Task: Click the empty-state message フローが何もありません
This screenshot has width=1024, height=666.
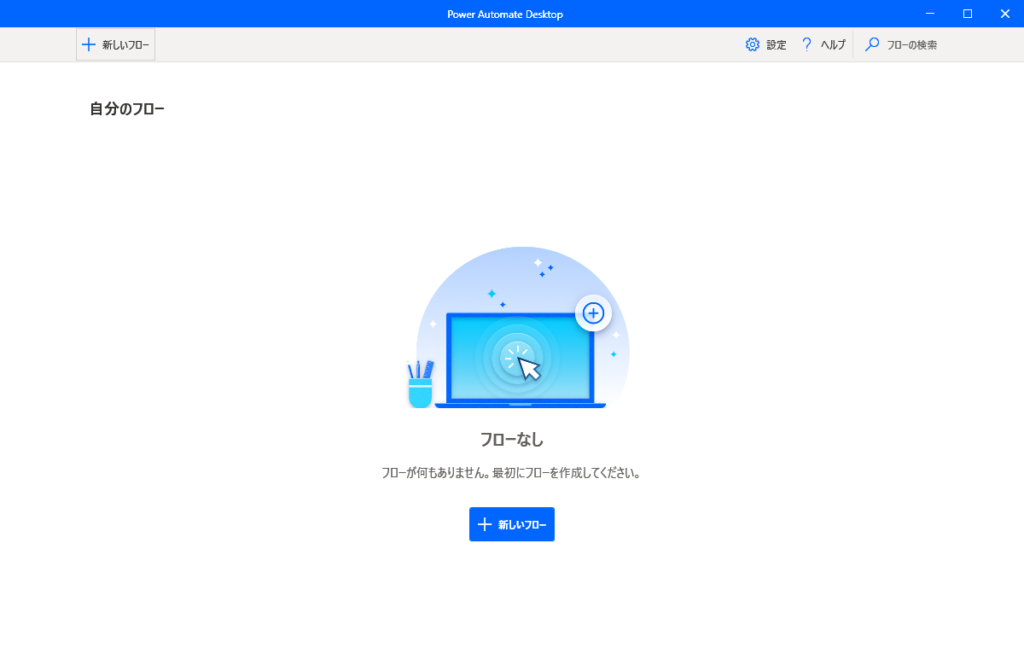Action: tap(511, 473)
